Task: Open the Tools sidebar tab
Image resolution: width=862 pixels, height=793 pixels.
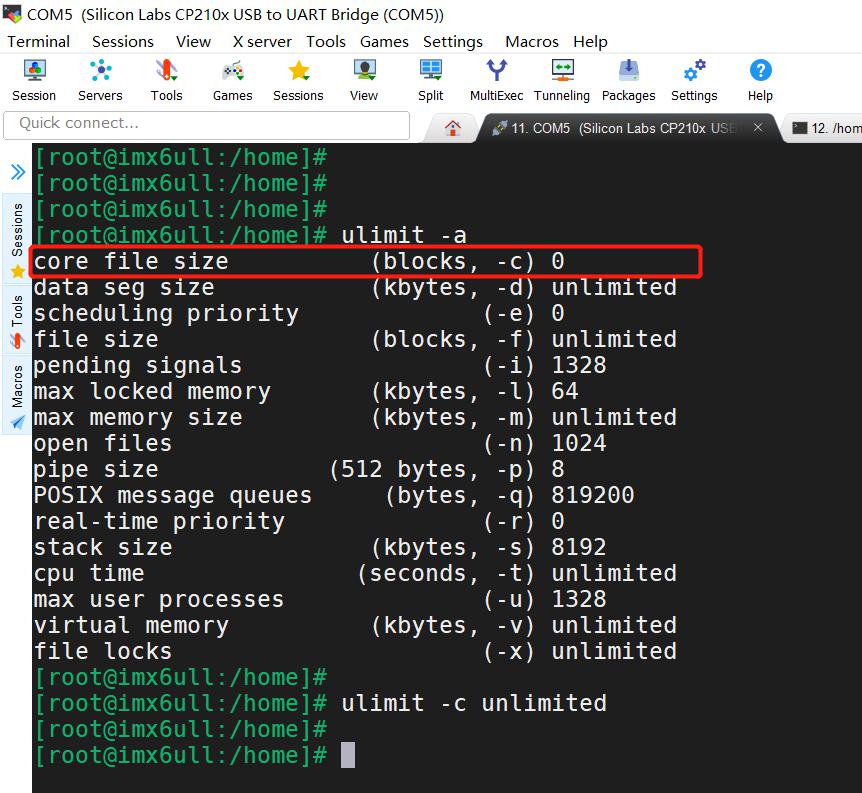Action: 17,321
